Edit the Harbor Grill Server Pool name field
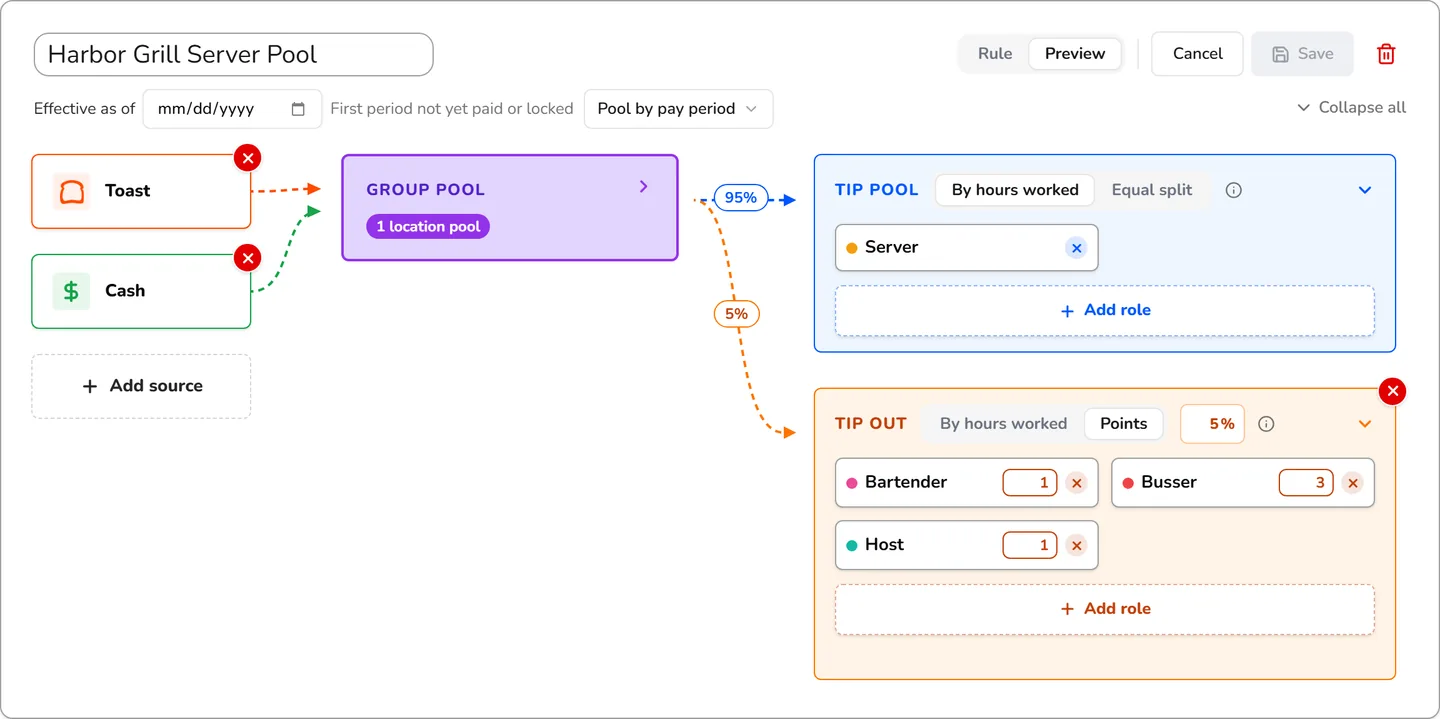Viewport: 1440px width, 719px height. pos(234,54)
